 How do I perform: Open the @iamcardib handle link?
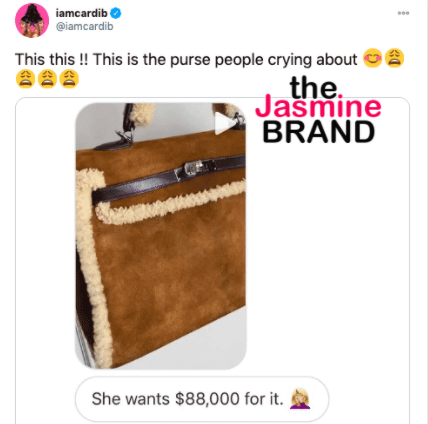pyautogui.click(x=85, y=26)
